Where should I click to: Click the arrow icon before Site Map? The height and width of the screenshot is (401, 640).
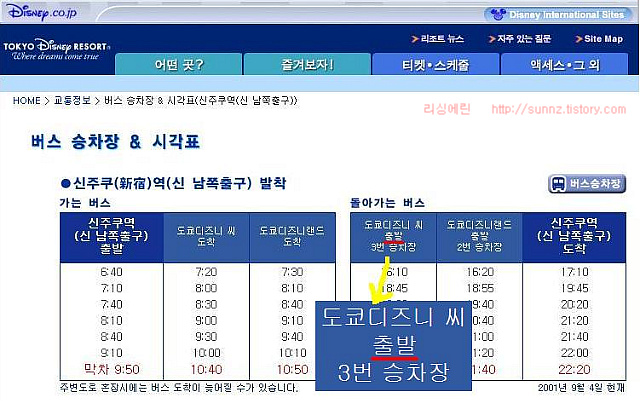point(578,39)
